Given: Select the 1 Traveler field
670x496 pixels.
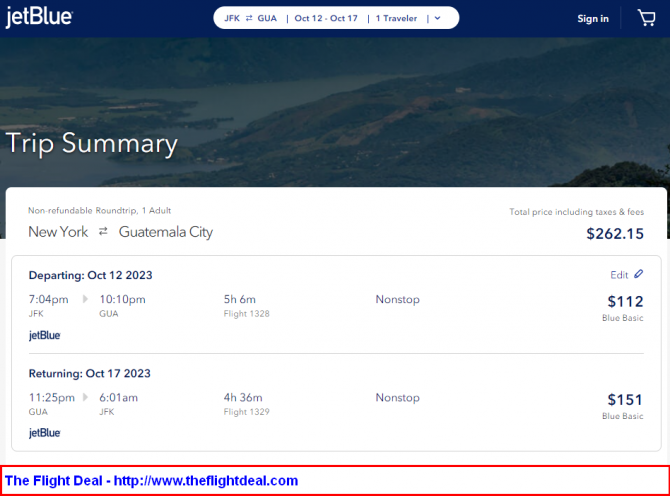Looking at the screenshot, I should 396,18.
